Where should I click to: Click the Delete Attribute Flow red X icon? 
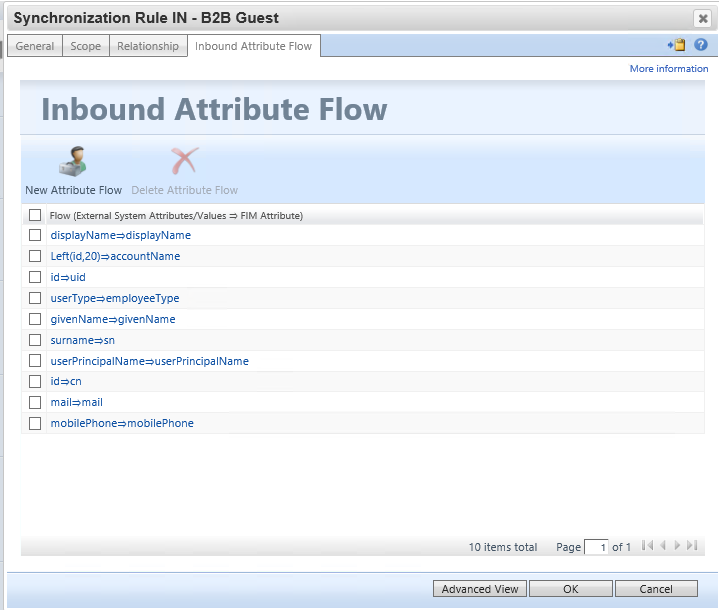[185, 161]
